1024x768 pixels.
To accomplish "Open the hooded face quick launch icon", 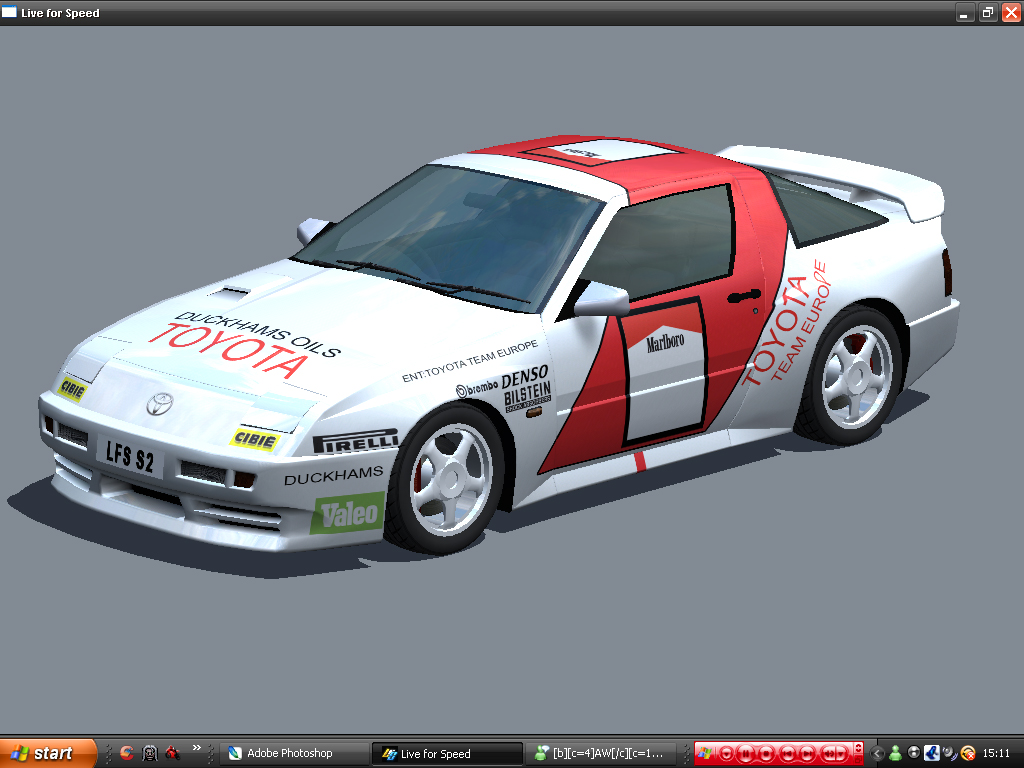I will (x=150, y=753).
